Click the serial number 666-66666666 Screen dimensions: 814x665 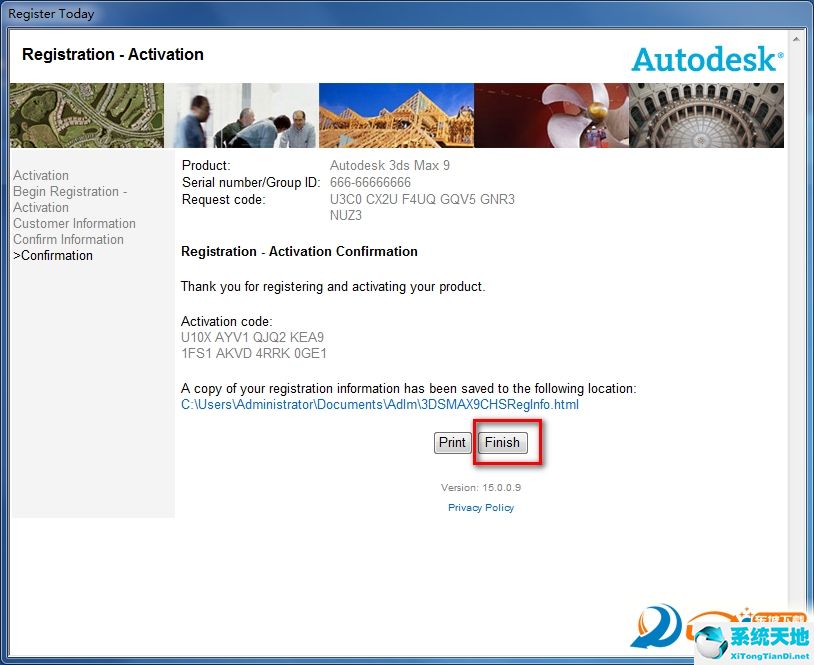[x=370, y=183]
